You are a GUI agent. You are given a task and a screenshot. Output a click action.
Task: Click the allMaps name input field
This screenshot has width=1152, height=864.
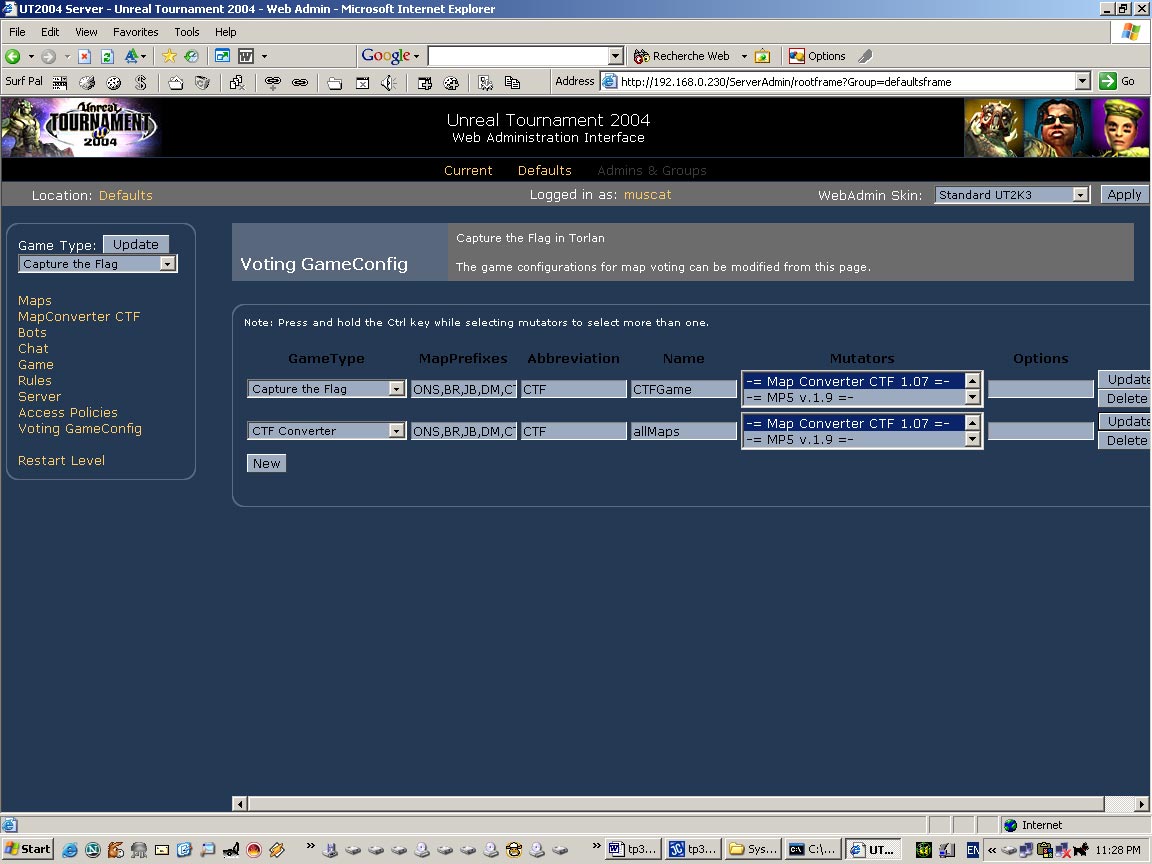683,431
